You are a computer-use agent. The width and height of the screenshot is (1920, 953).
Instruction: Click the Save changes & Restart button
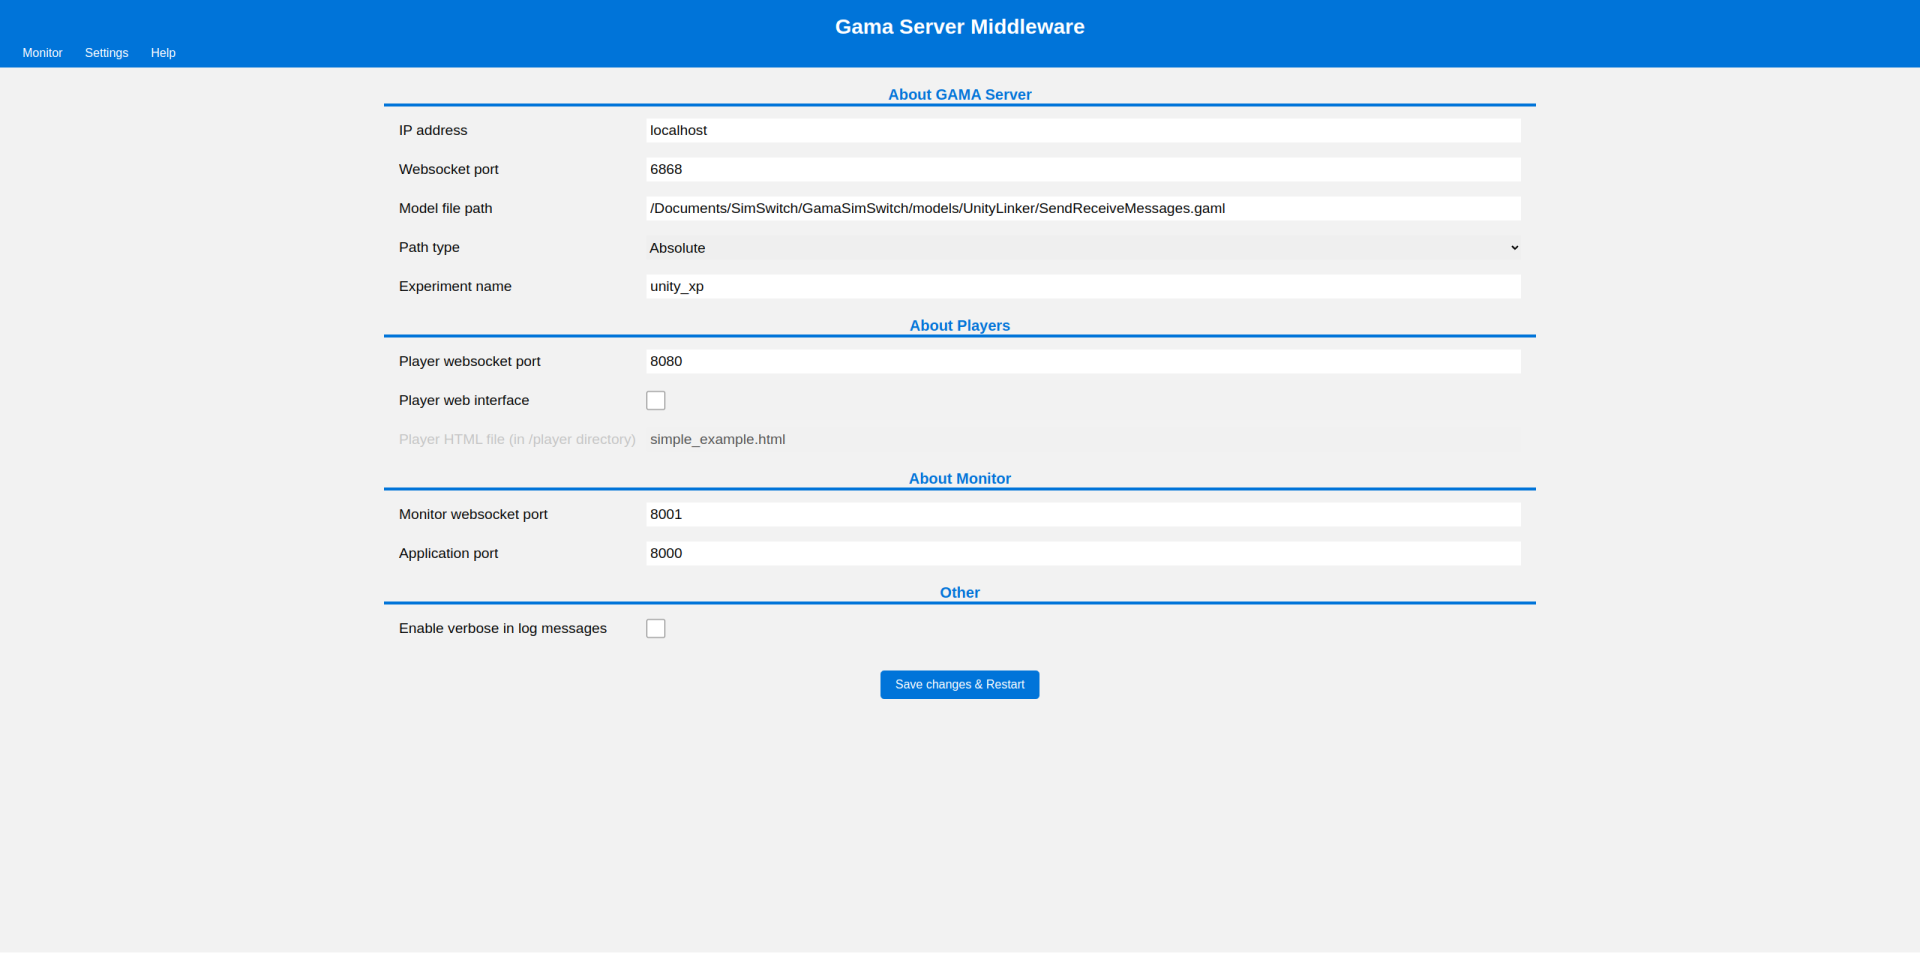point(959,684)
